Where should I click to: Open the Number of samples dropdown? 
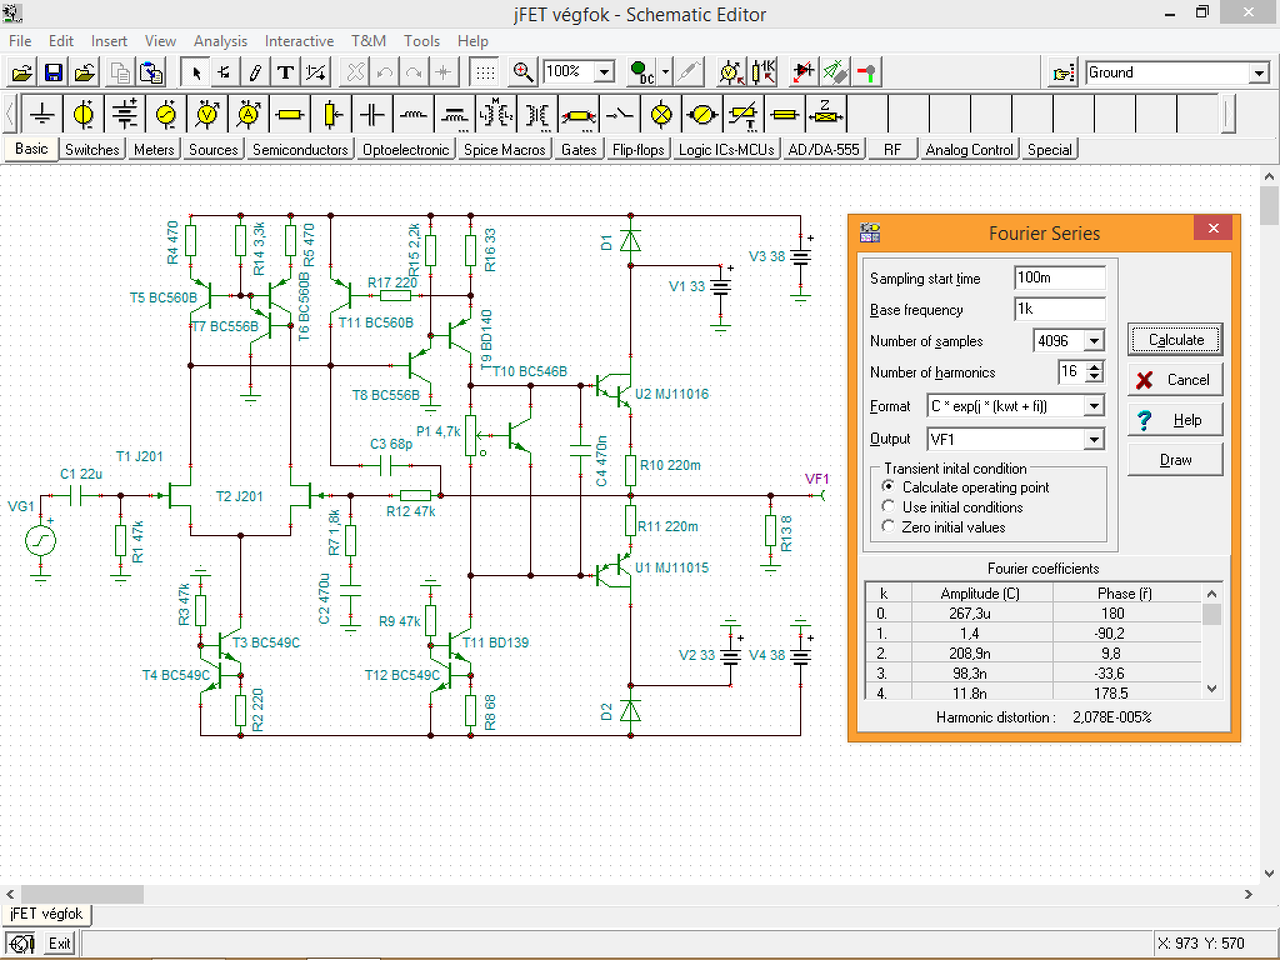1094,341
